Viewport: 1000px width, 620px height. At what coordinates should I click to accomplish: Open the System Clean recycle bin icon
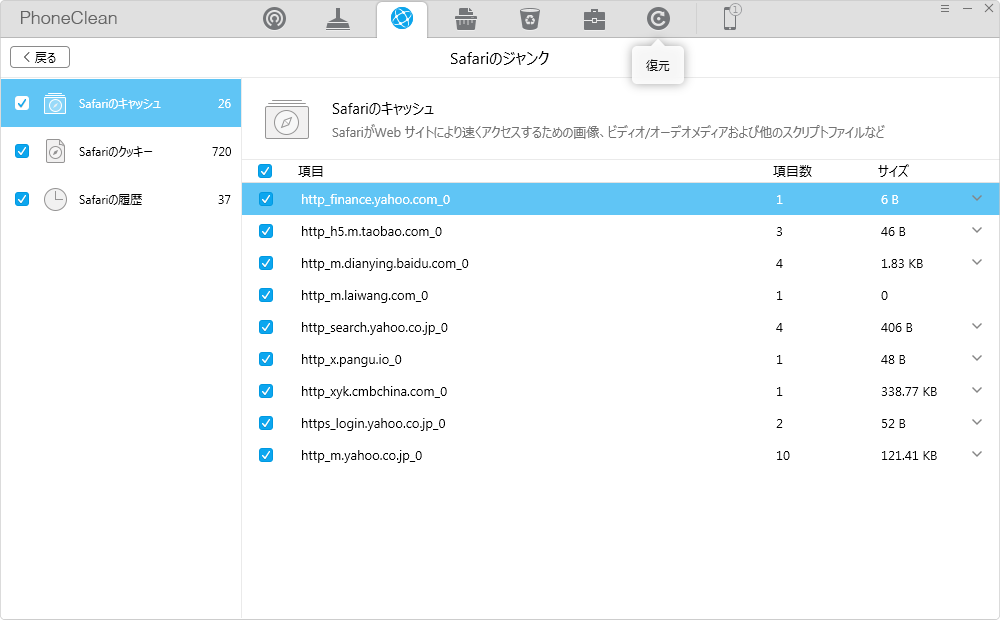pyautogui.click(x=530, y=19)
